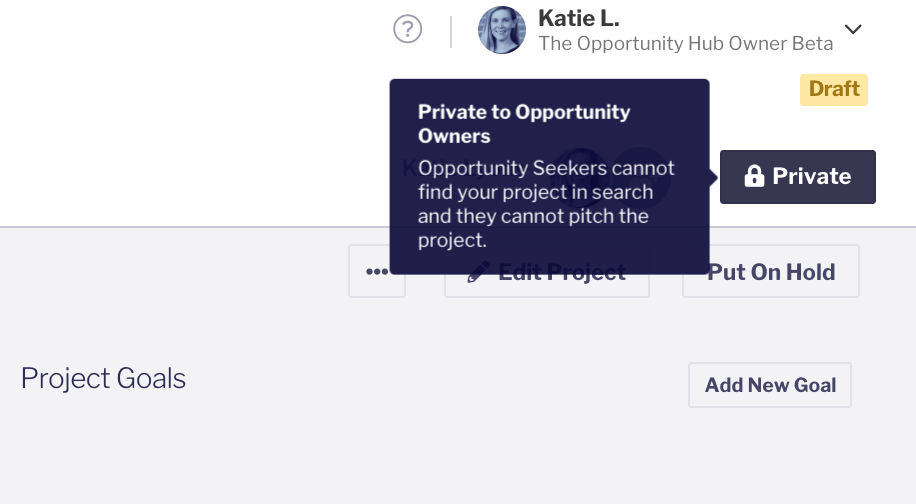This screenshot has height=504, width=916.
Task: Select The Opportunity Hub Owner Beta label
Action: tap(685, 44)
